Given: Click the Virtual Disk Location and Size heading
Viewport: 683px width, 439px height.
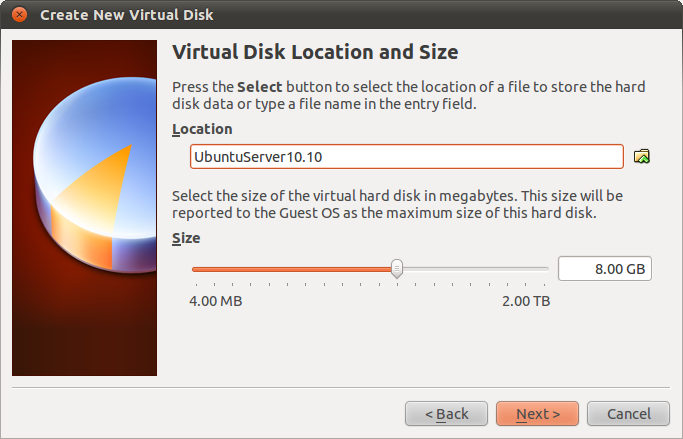Looking at the screenshot, I should (x=315, y=52).
